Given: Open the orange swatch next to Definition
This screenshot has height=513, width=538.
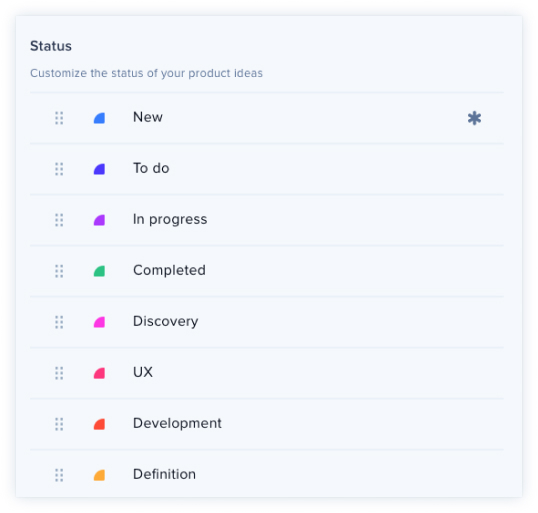Looking at the screenshot, I should click(x=99, y=475).
